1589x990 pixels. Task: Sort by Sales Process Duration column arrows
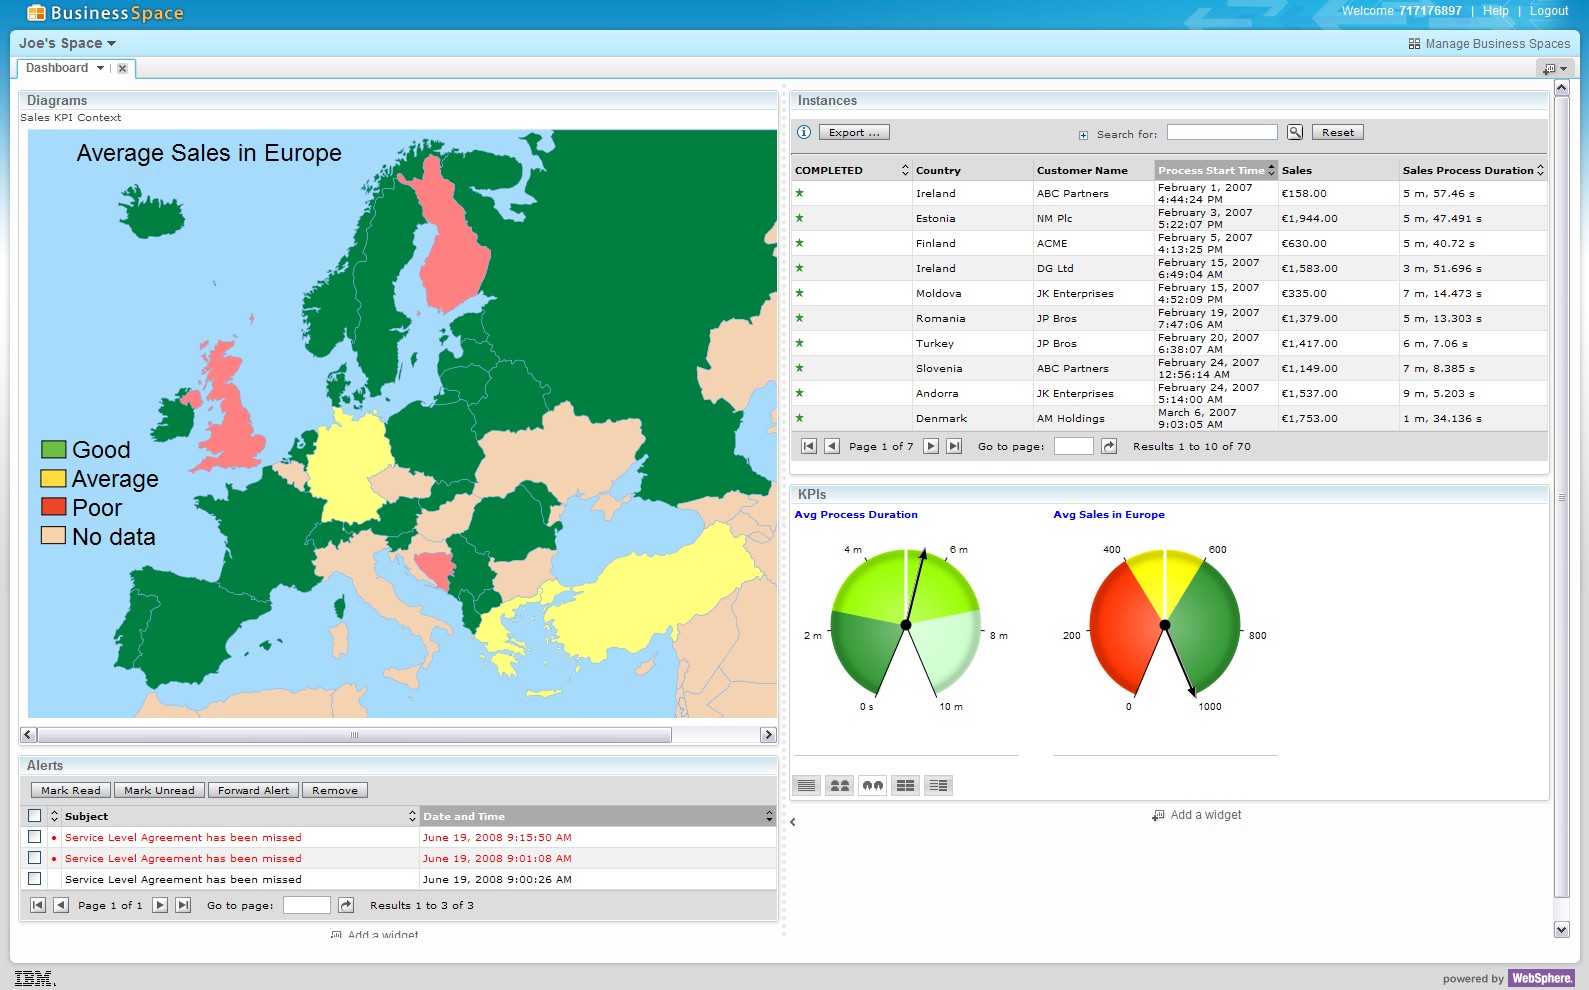1540,170
